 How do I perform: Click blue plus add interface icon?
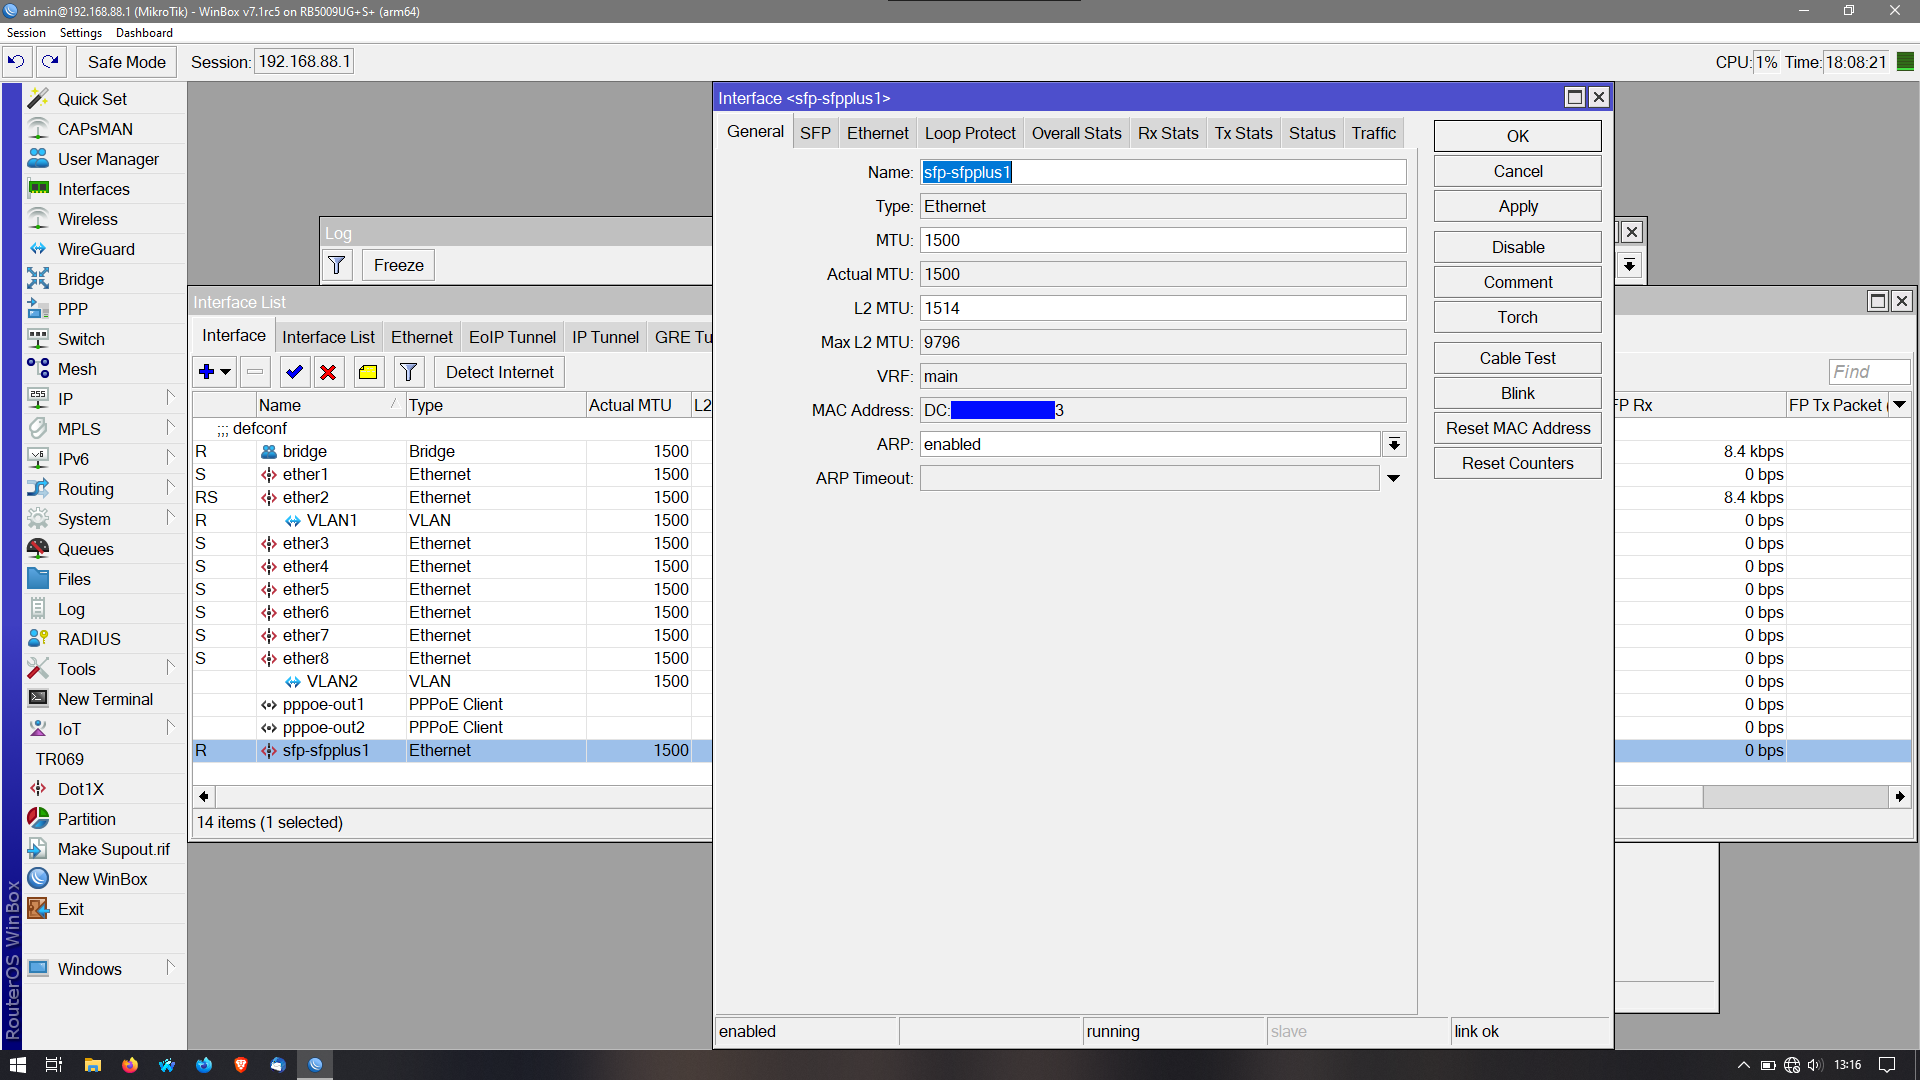[x=207, y=372]
